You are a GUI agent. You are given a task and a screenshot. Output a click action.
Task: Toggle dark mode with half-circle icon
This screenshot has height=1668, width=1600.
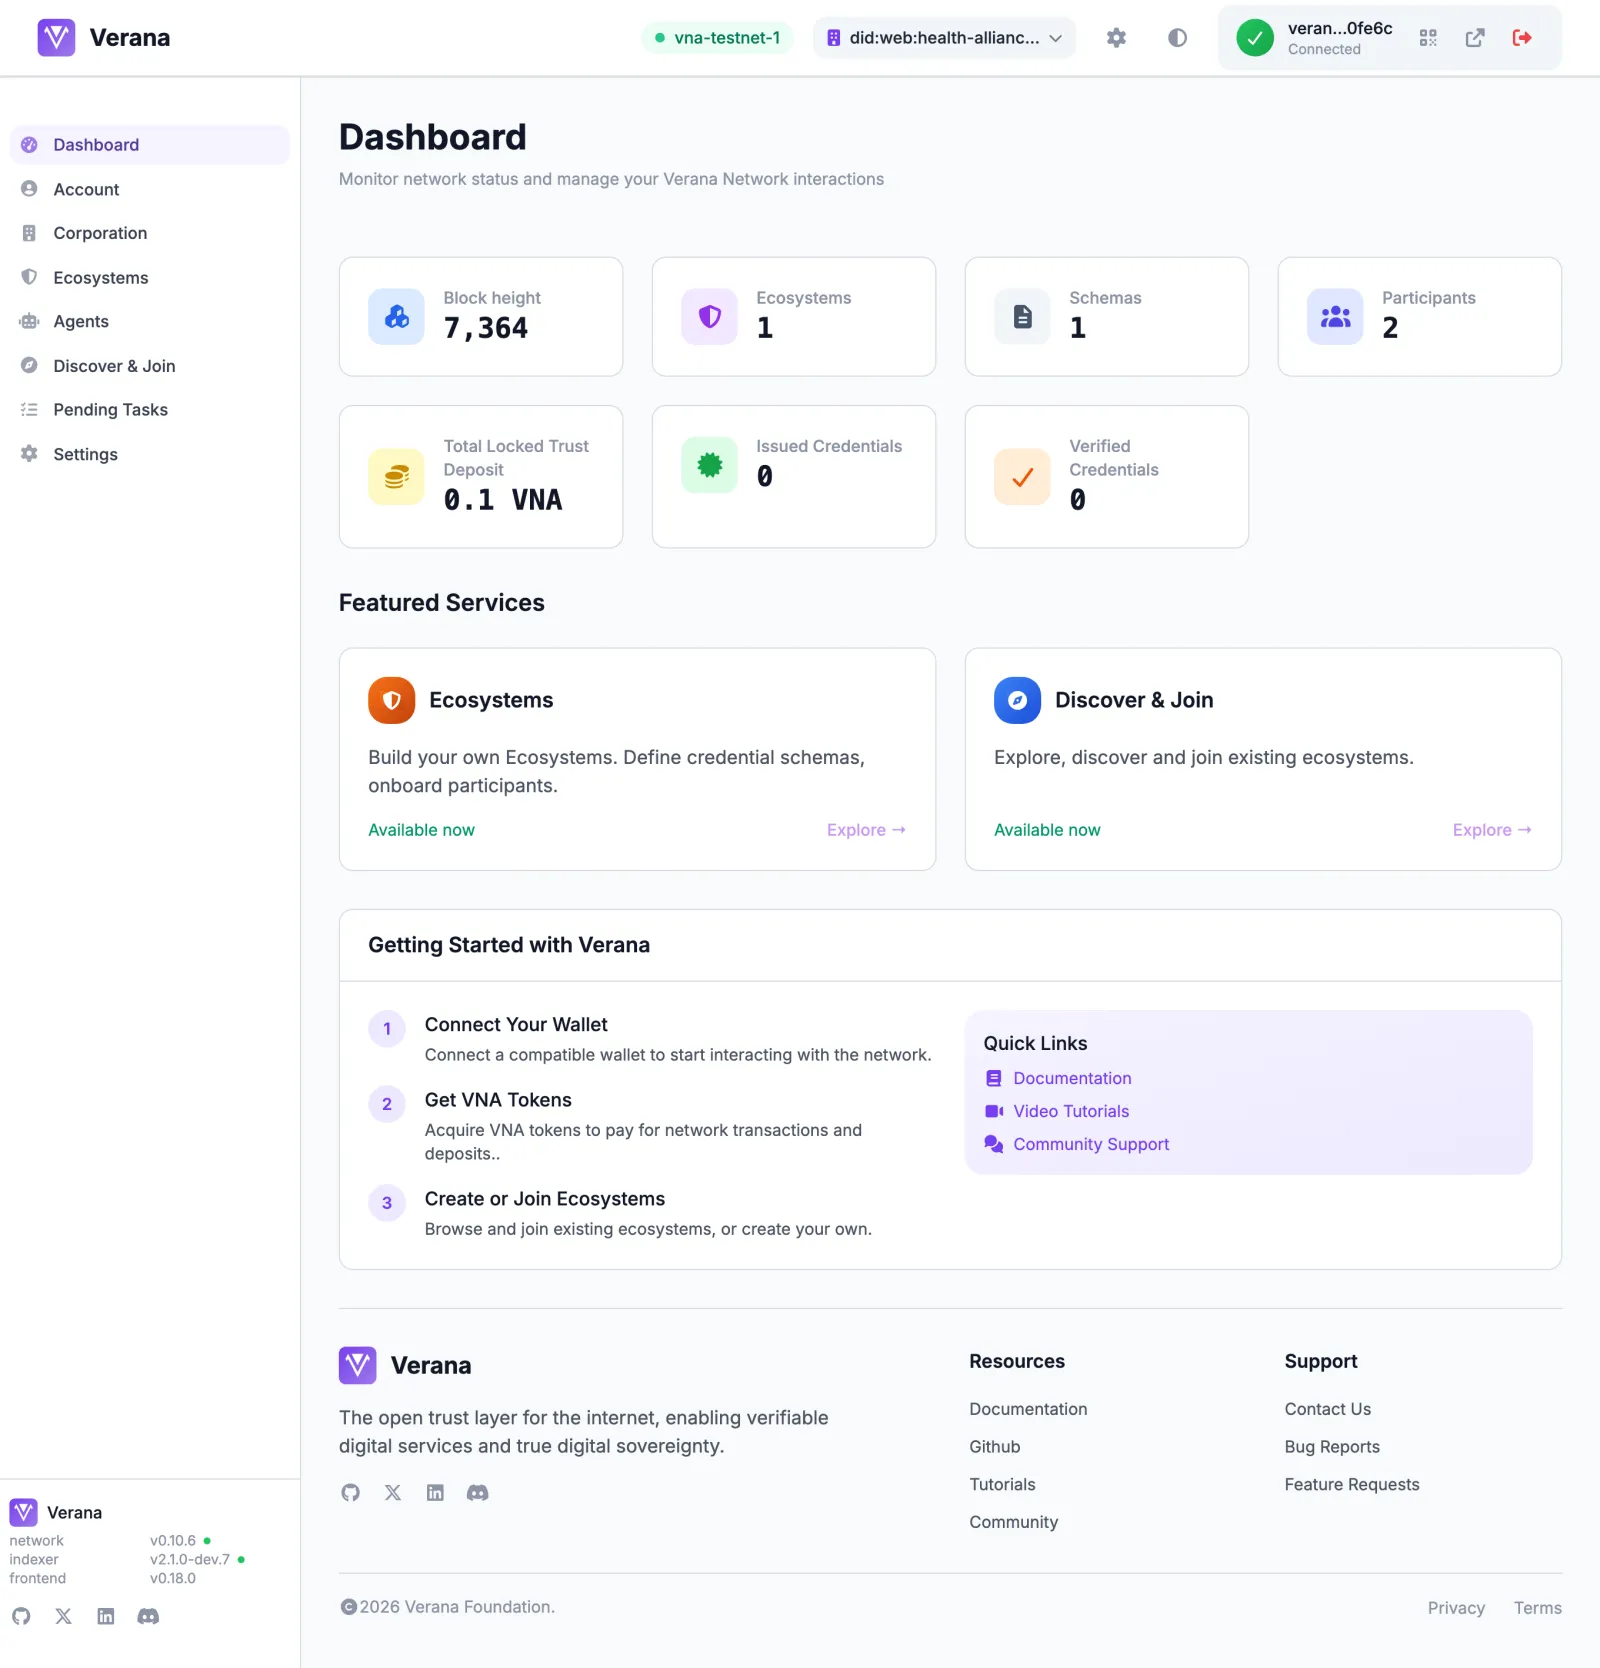(x=1177, y=38)
